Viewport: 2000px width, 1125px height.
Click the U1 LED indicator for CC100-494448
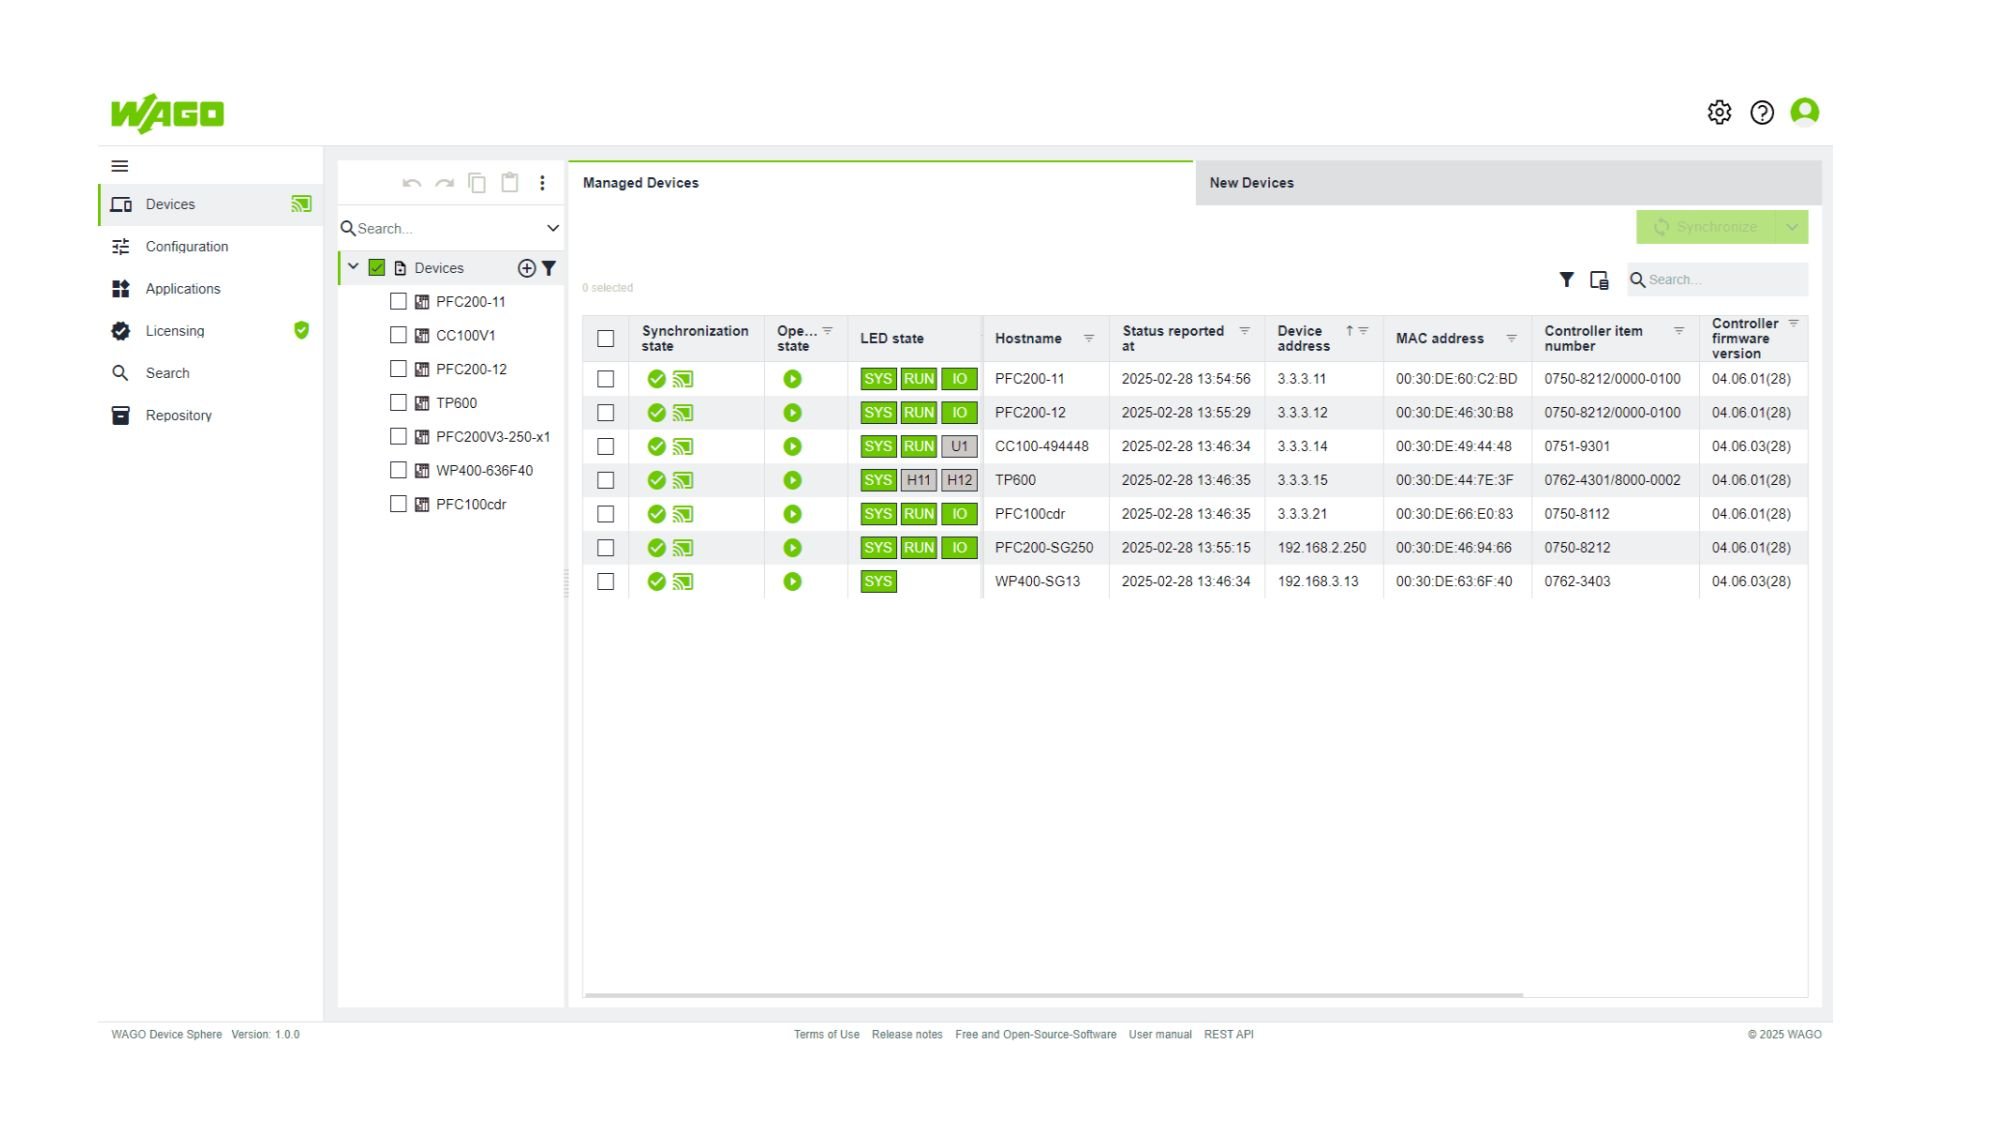[959, 447]
